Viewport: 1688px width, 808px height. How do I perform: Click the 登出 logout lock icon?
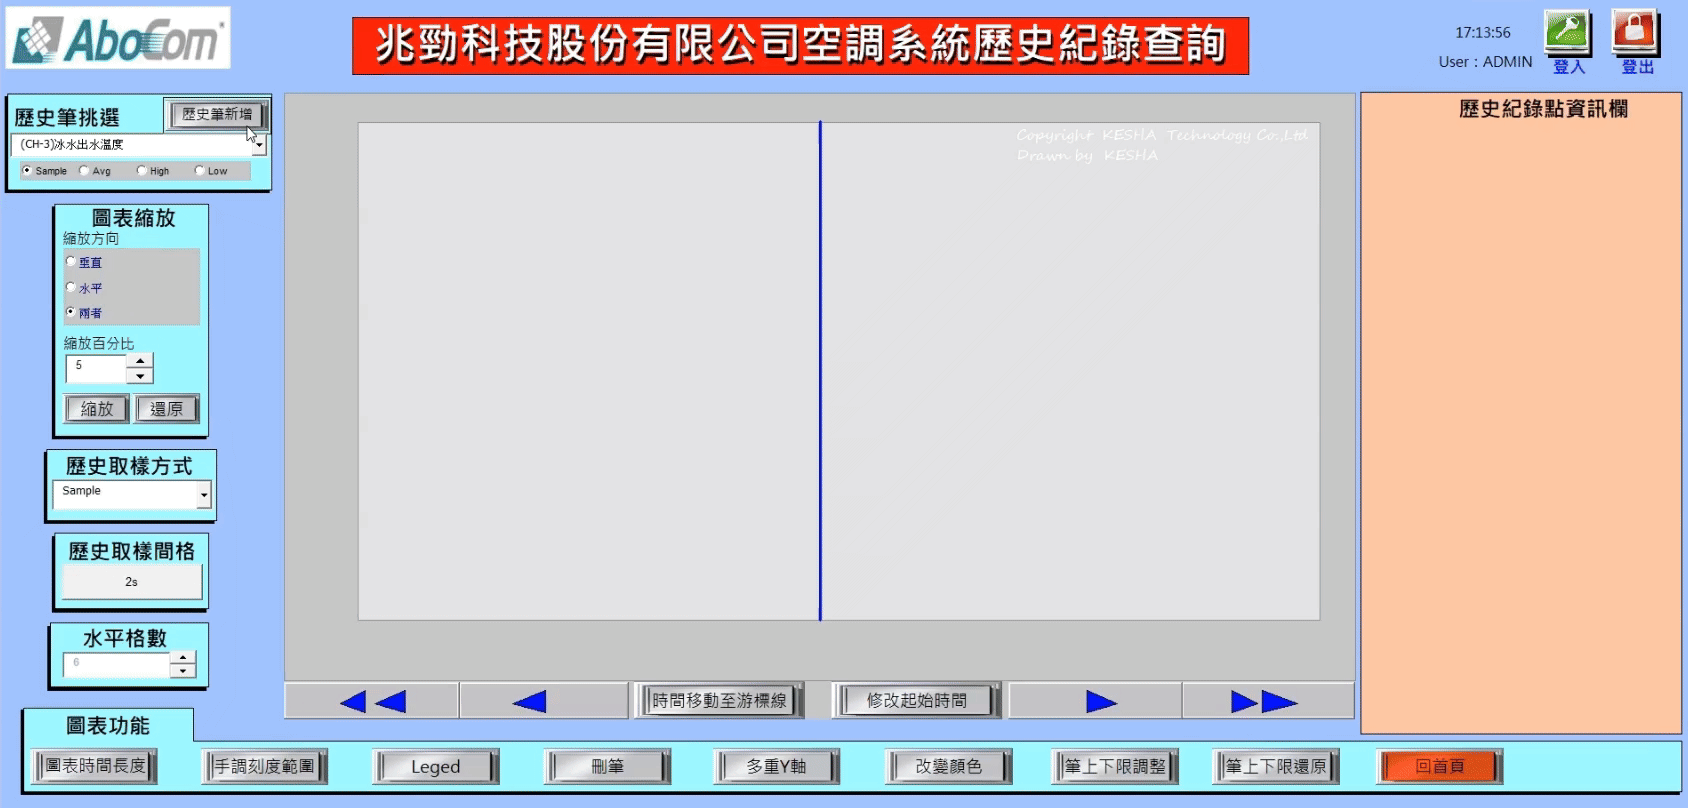tap(1635, 33)
